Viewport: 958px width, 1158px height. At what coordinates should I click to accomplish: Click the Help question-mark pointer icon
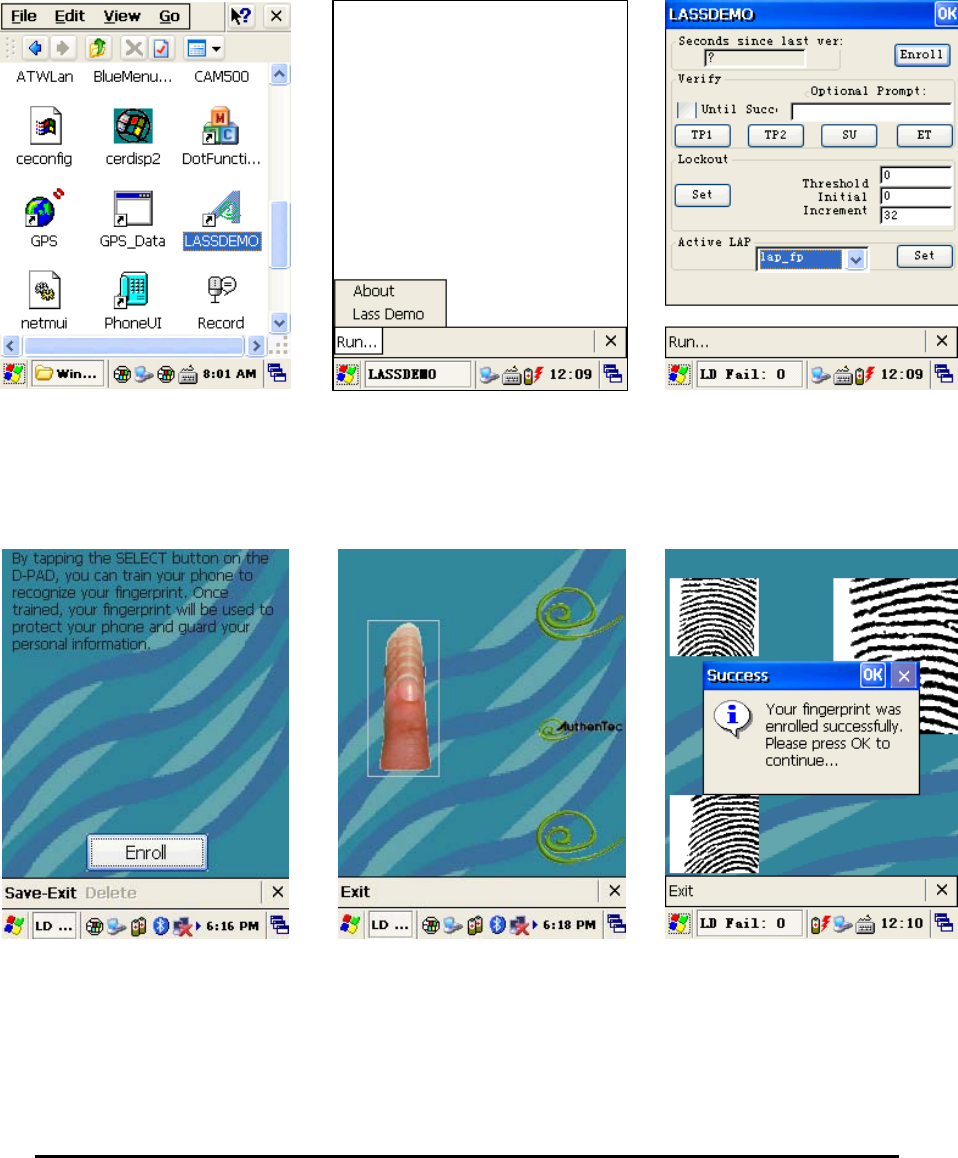(240, 16)
